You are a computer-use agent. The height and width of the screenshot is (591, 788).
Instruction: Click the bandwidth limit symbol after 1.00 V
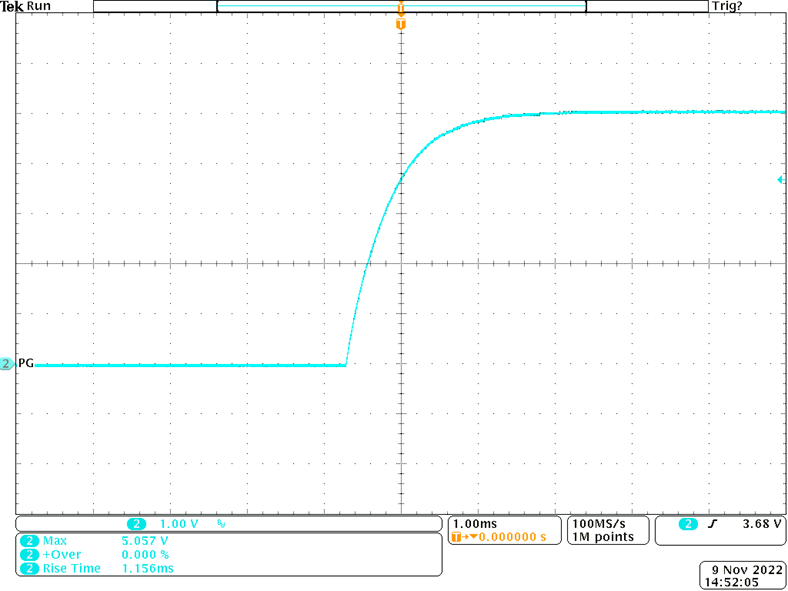click(x=222, y=524)
